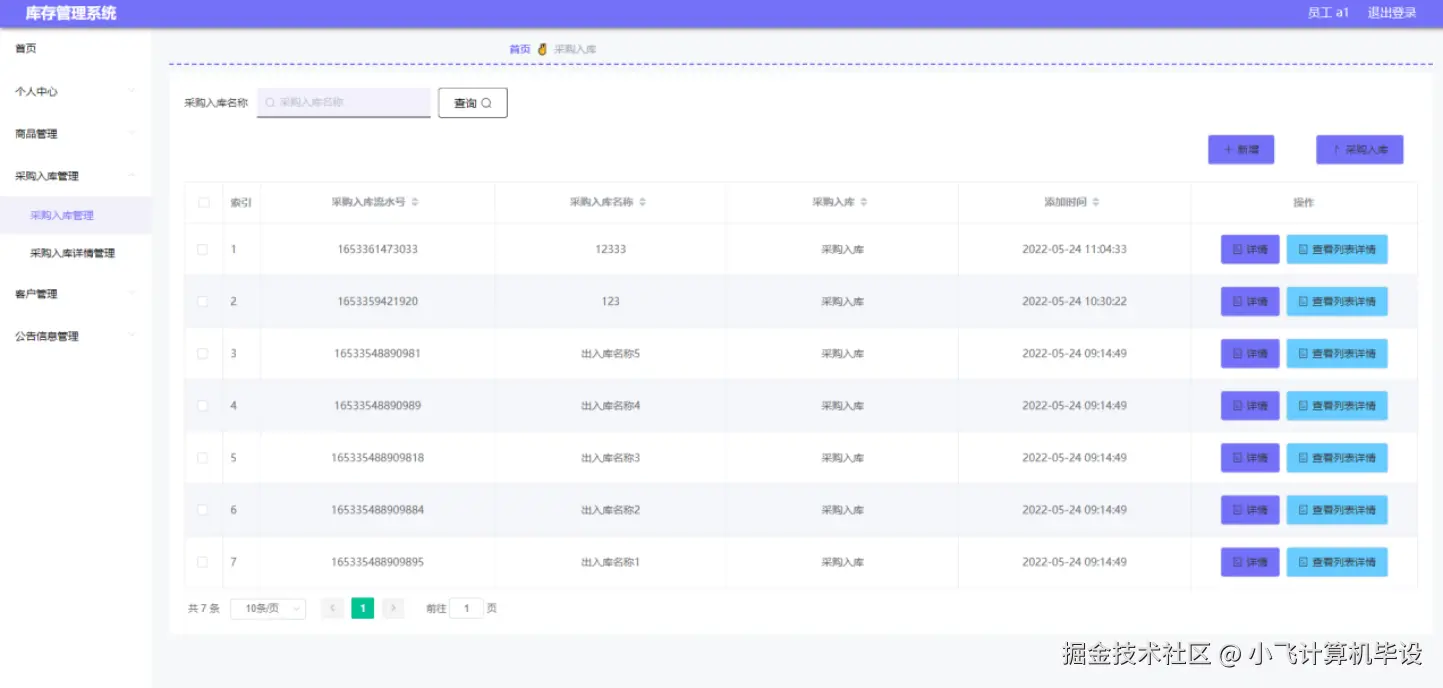The height and width of the screenshot is (688, 1443).
Task: Click previous page arrow in pagination
Action: pos(332,608)
